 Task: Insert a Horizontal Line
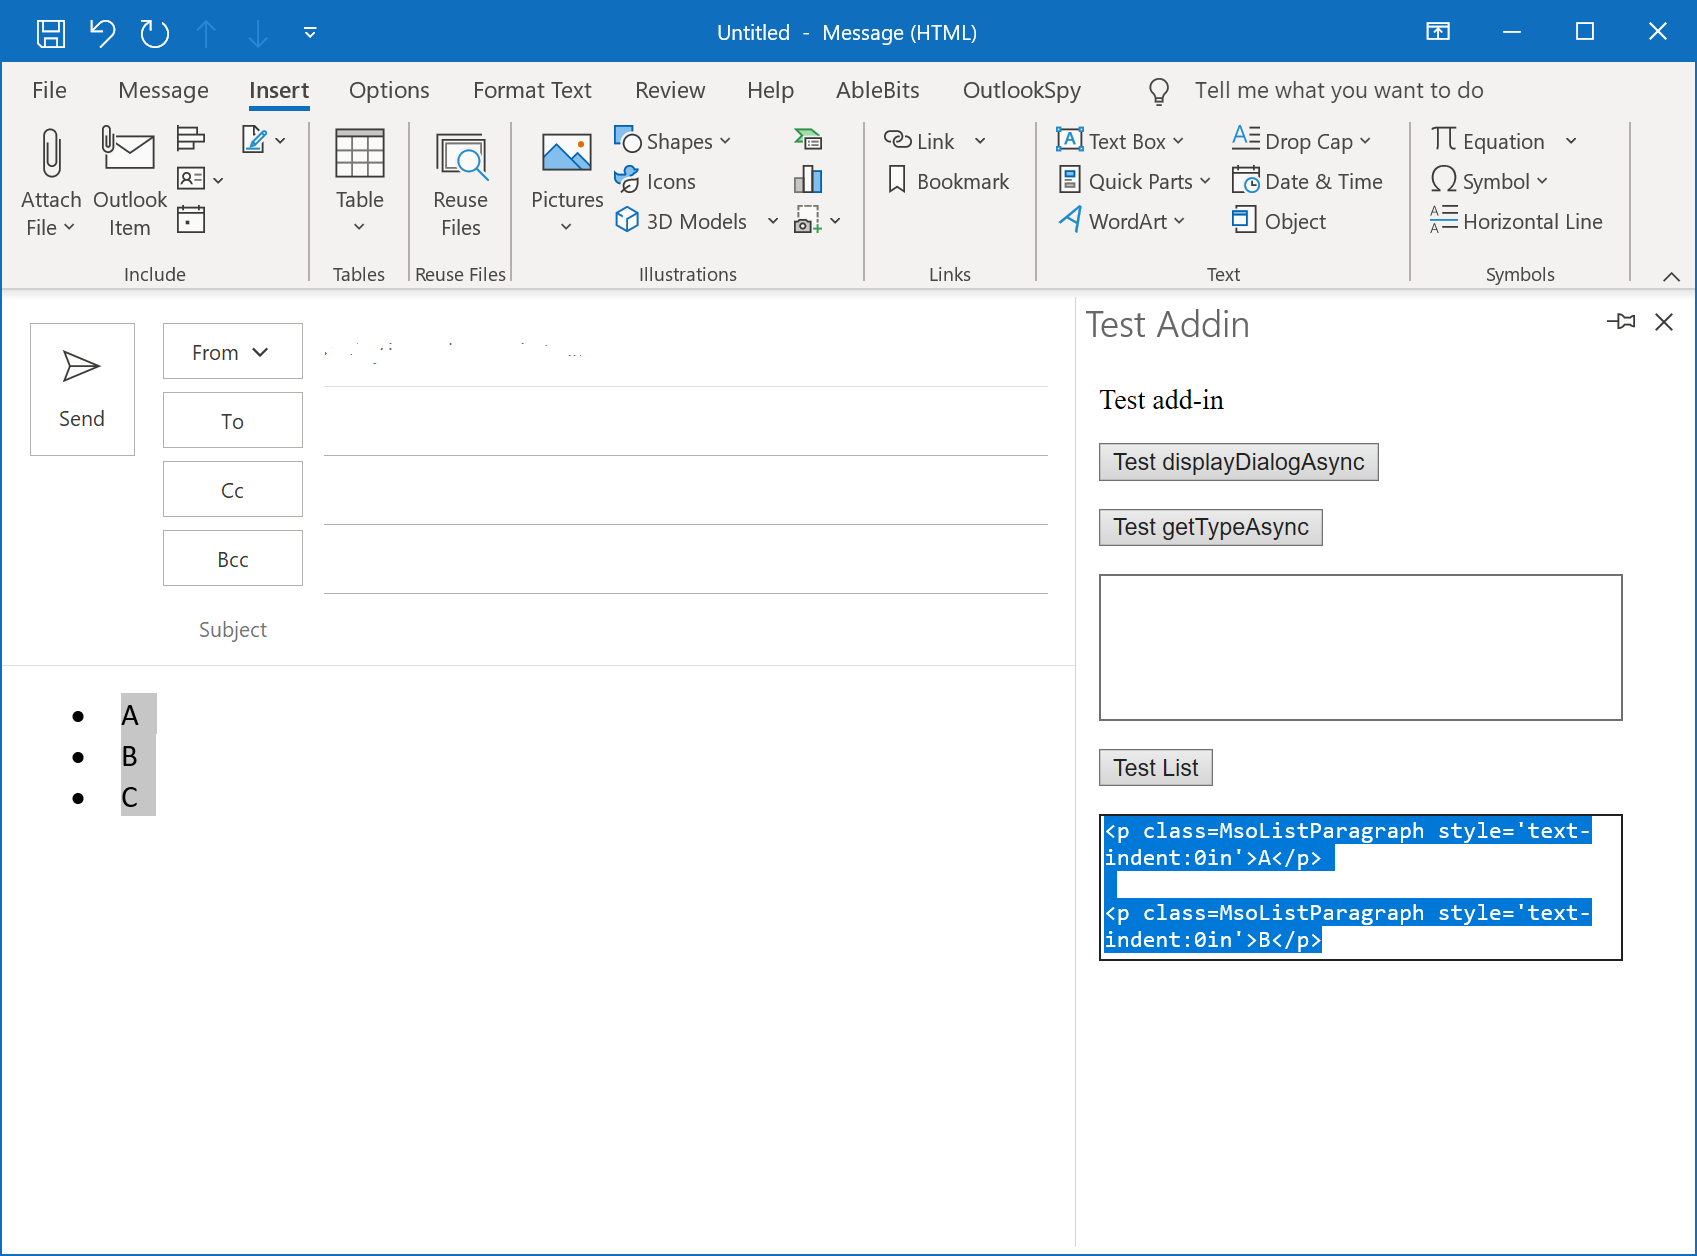pyautogui.click(x=1517, y=221)
